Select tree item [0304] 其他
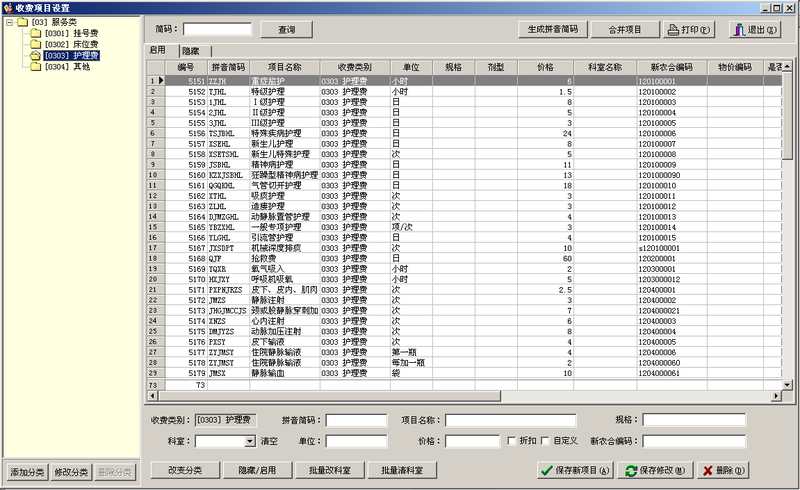The height and width of the screenshot is (490, 800). click(x=67, y=67)
